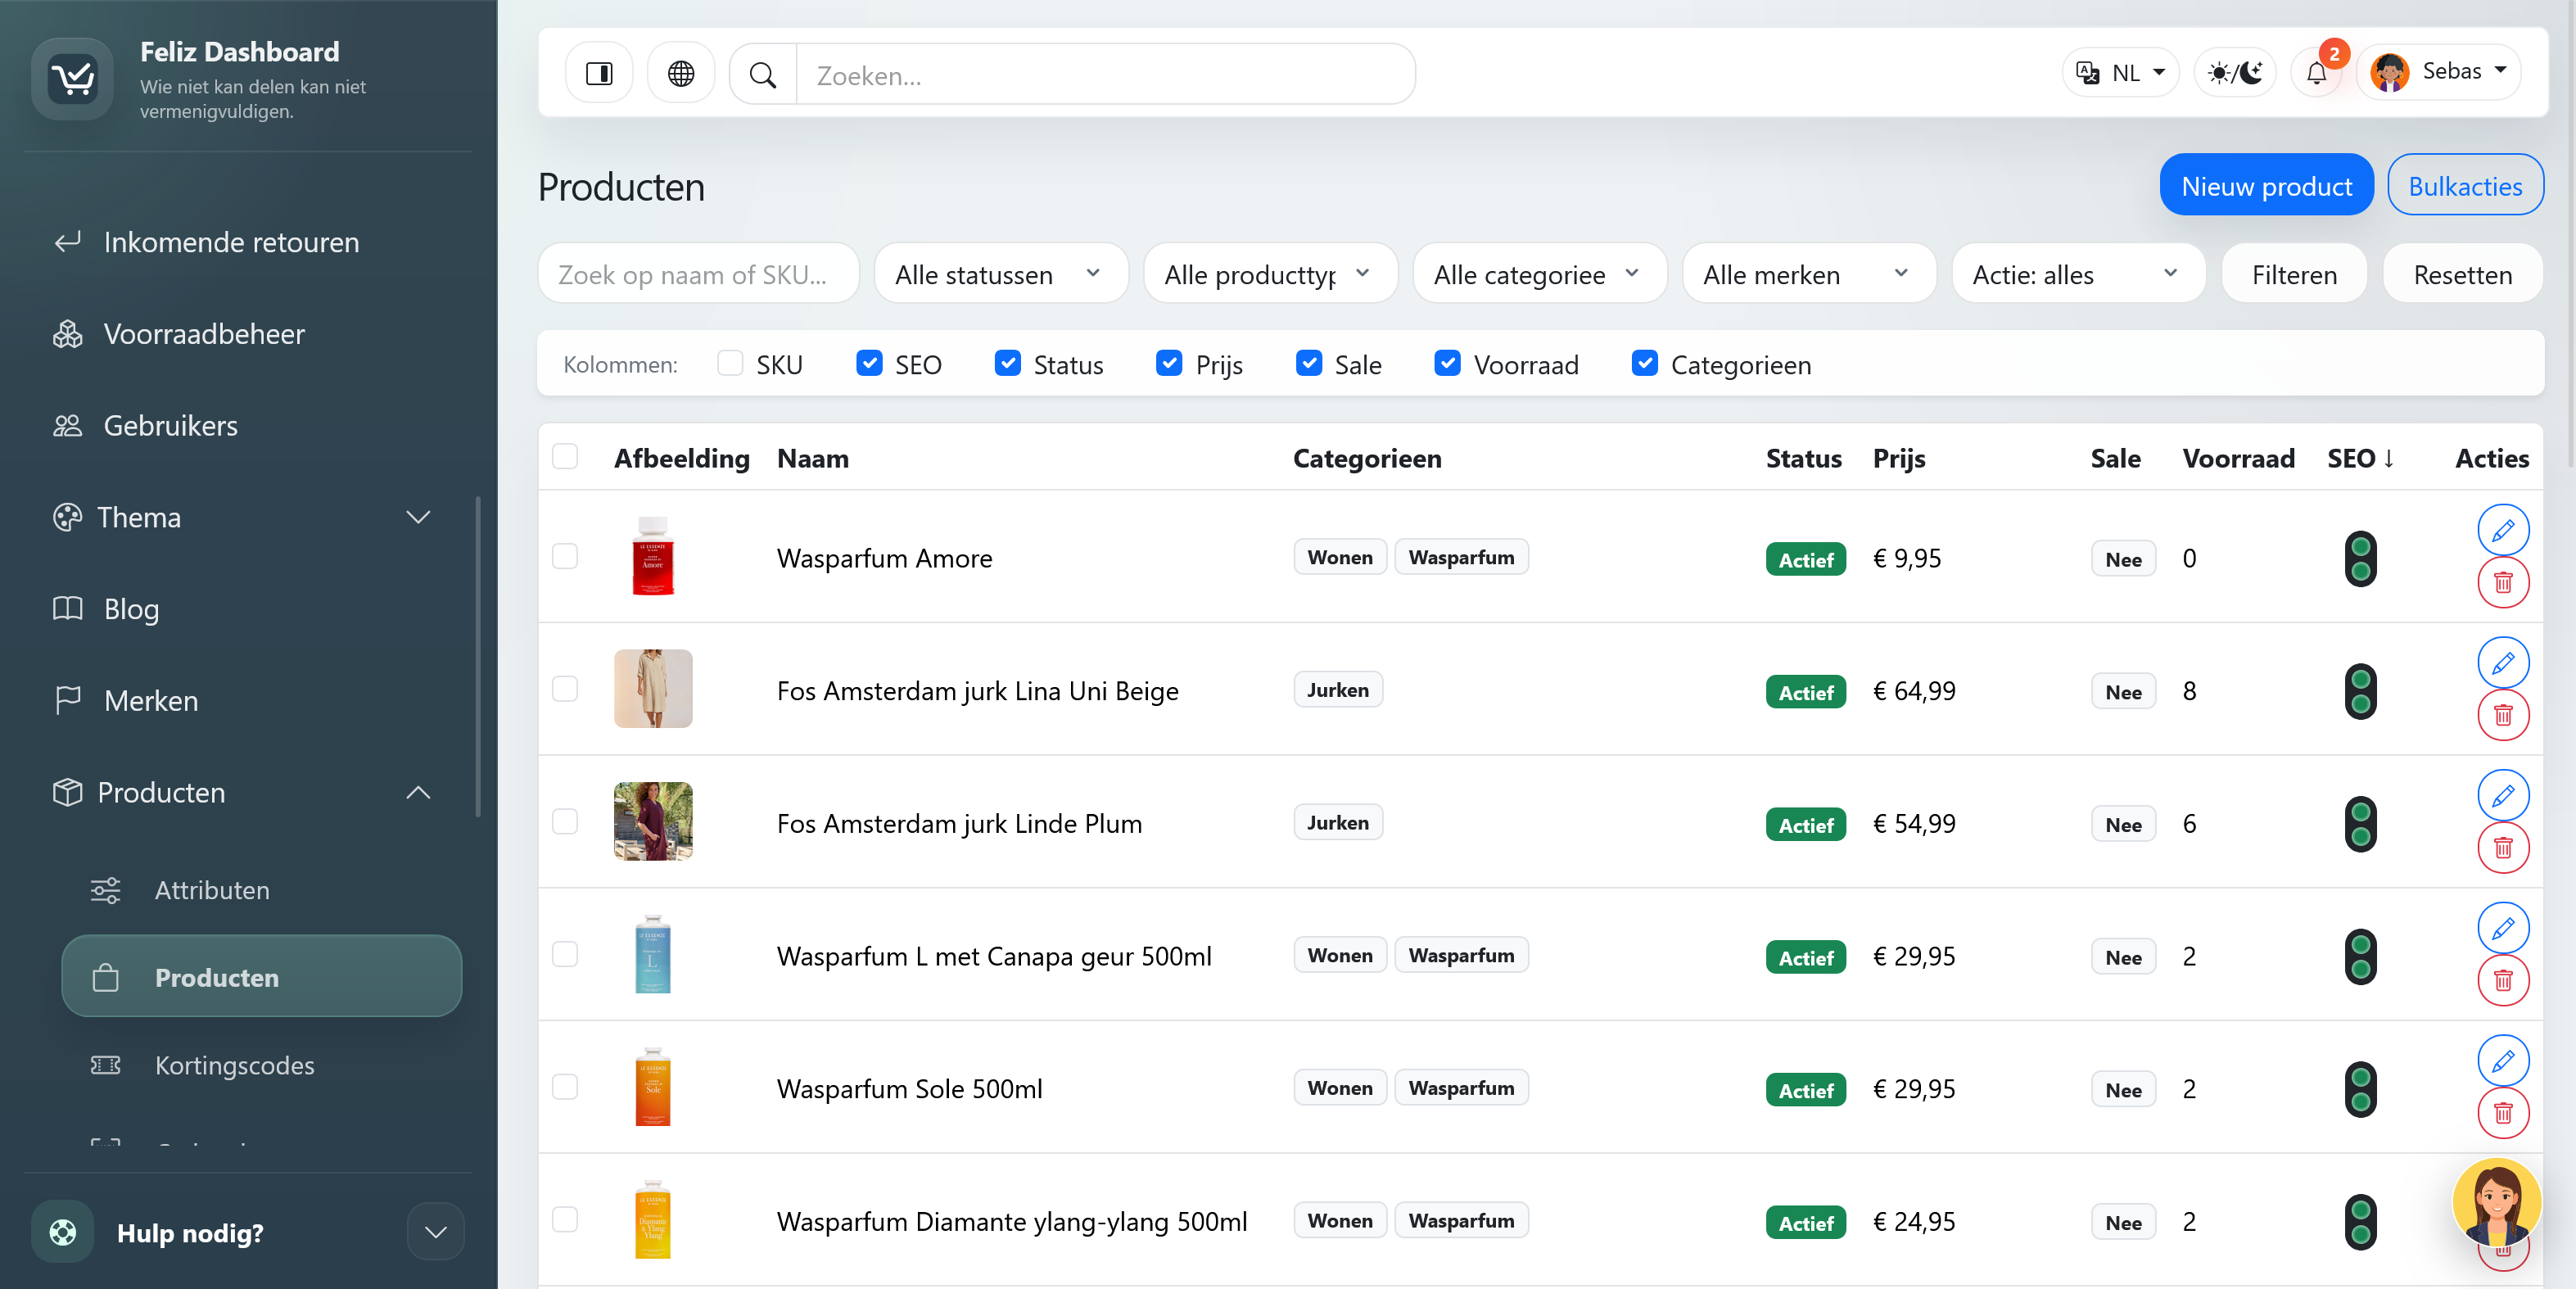
Task: Click the Nieuw product button
Action: (2266, 185)
